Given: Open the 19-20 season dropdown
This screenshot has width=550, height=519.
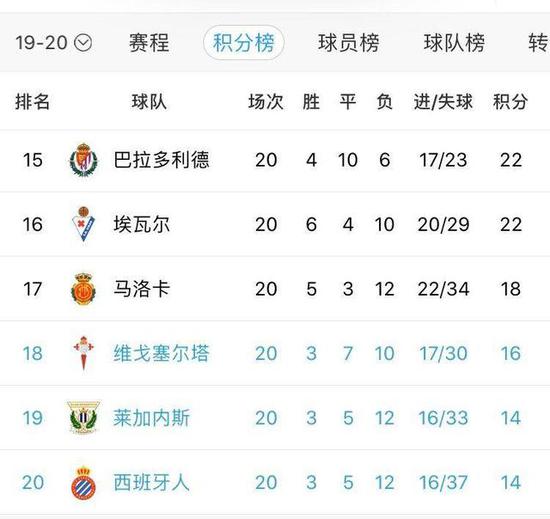Looking at the screenshot, I should point(54,43).
